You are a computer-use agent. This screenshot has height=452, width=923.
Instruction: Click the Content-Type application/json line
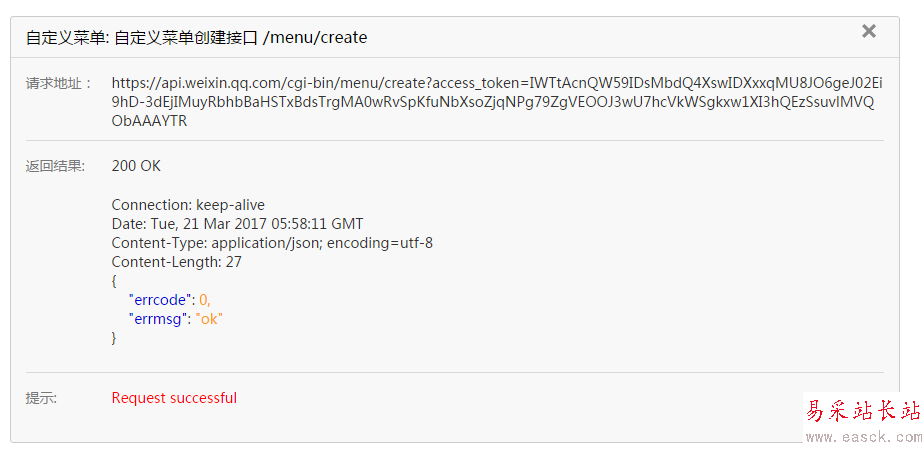272,243
